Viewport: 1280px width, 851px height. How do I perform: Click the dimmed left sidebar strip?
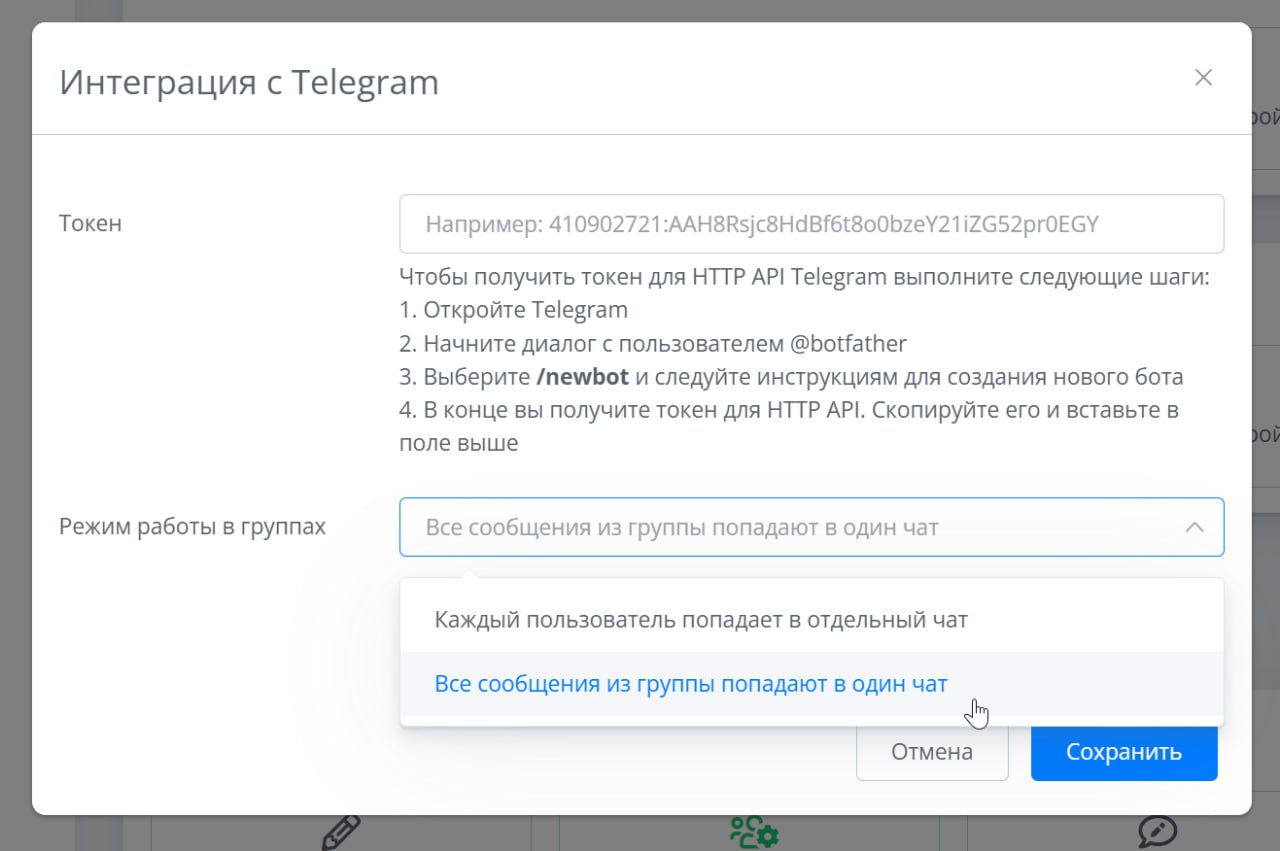(x=100, y=10)
